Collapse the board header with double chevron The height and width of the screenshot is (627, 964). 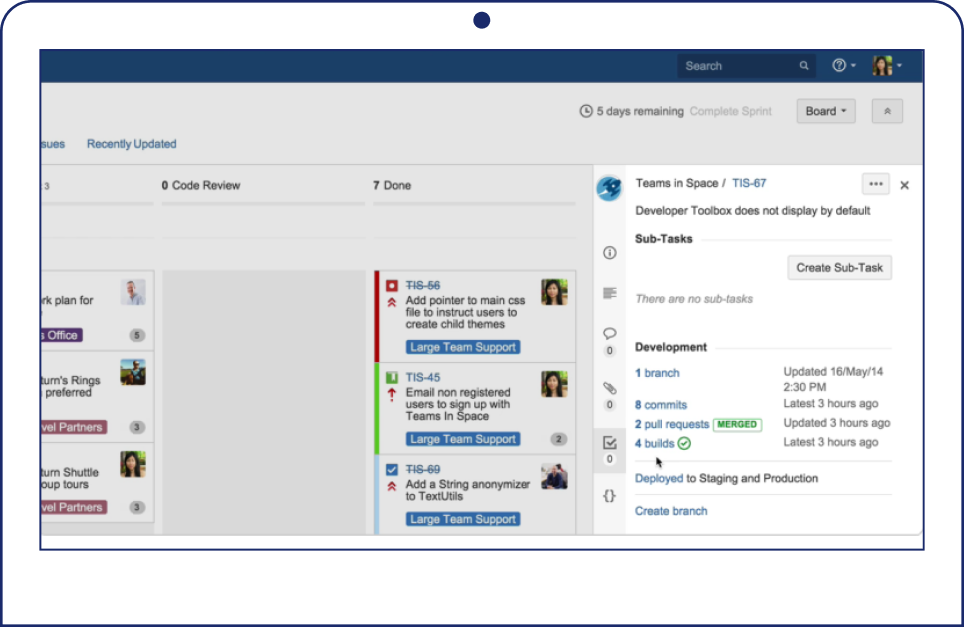(x=887, y=111)
